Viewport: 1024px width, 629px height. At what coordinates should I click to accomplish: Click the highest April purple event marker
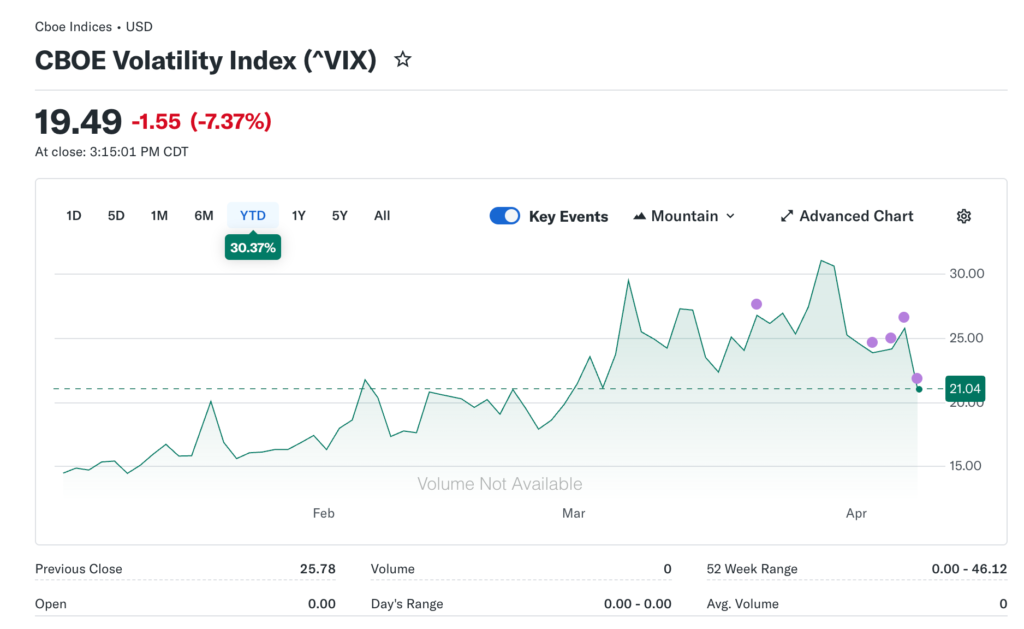point(904,317)
